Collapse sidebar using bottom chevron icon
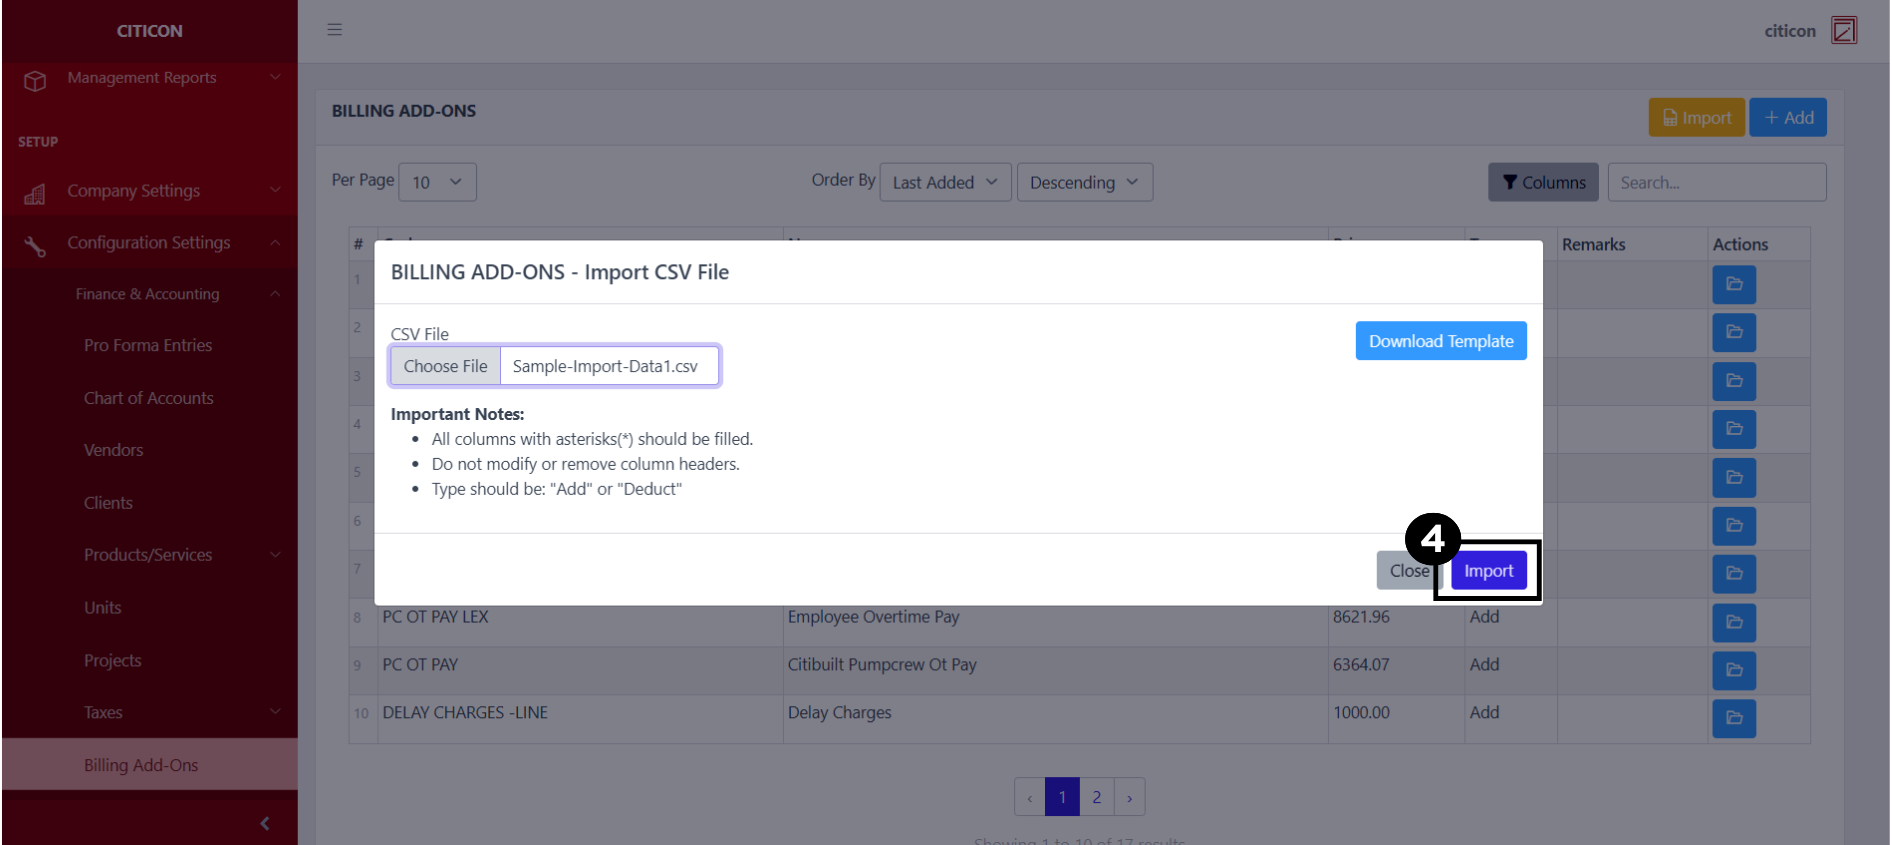 (x=264, y=823)
